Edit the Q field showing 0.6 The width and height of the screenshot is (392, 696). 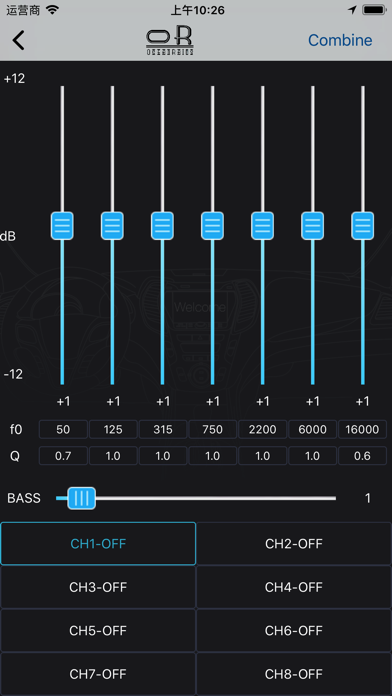[x=363, y=456]
